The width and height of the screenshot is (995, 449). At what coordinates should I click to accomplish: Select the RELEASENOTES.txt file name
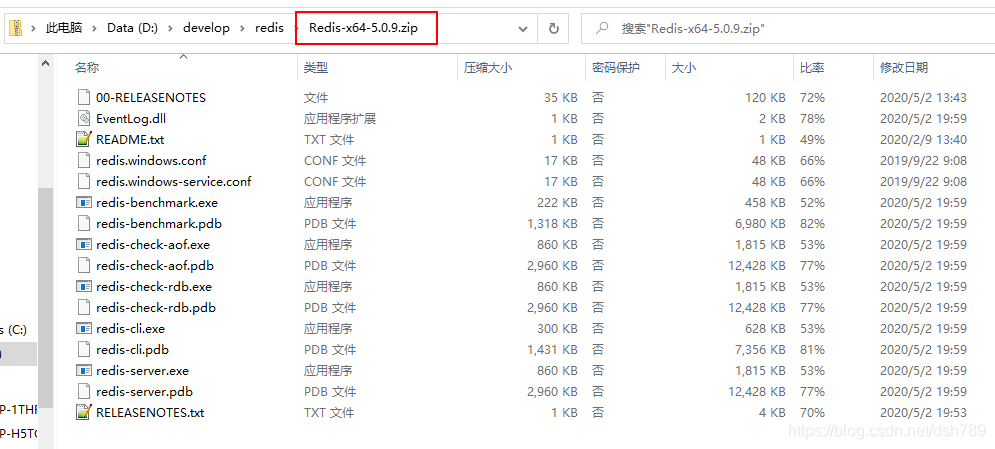tap(150, 412)
